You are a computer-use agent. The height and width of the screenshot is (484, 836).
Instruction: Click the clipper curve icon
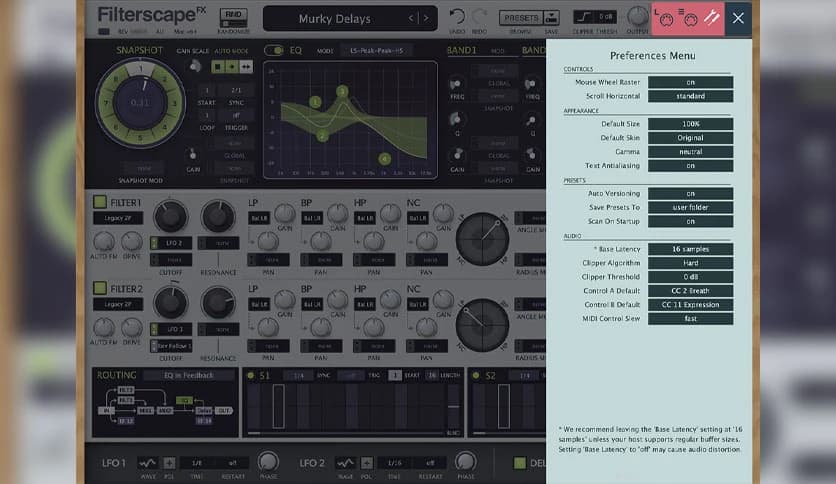583,17
